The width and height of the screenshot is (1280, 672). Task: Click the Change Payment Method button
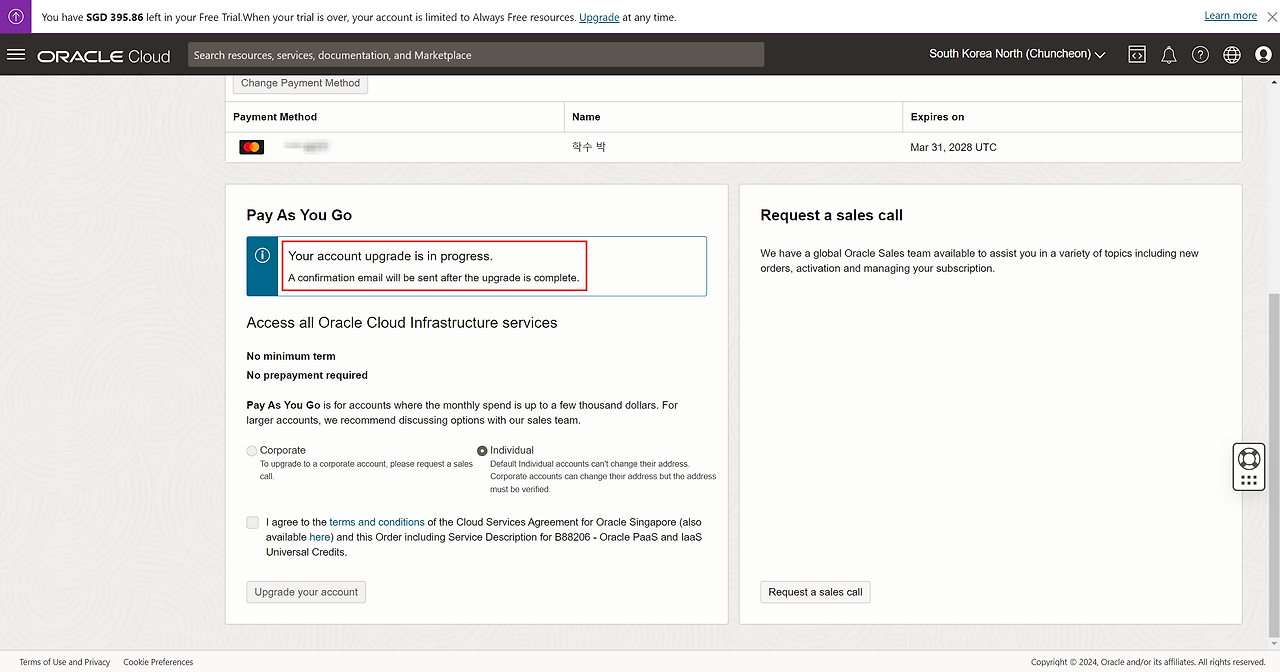click(300, 83)
